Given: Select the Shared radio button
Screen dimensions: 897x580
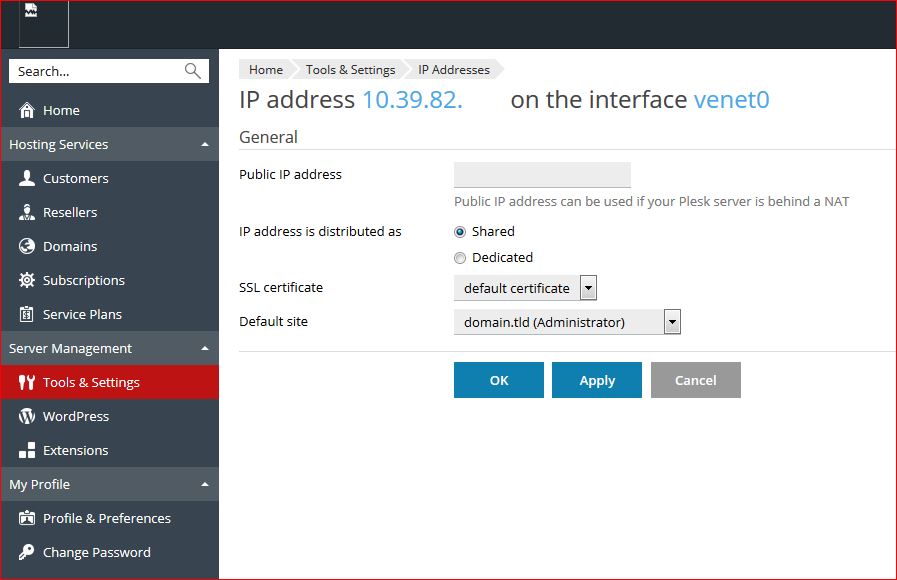Looking at the screenshot, I should click(460, 231).
